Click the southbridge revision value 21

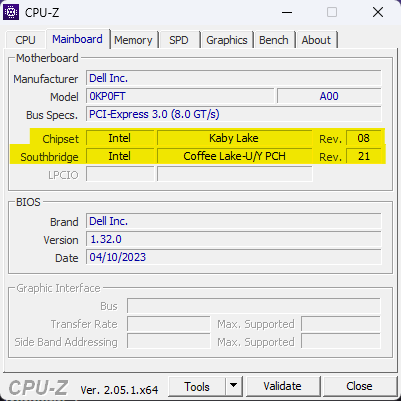click(x=364, y=156)
